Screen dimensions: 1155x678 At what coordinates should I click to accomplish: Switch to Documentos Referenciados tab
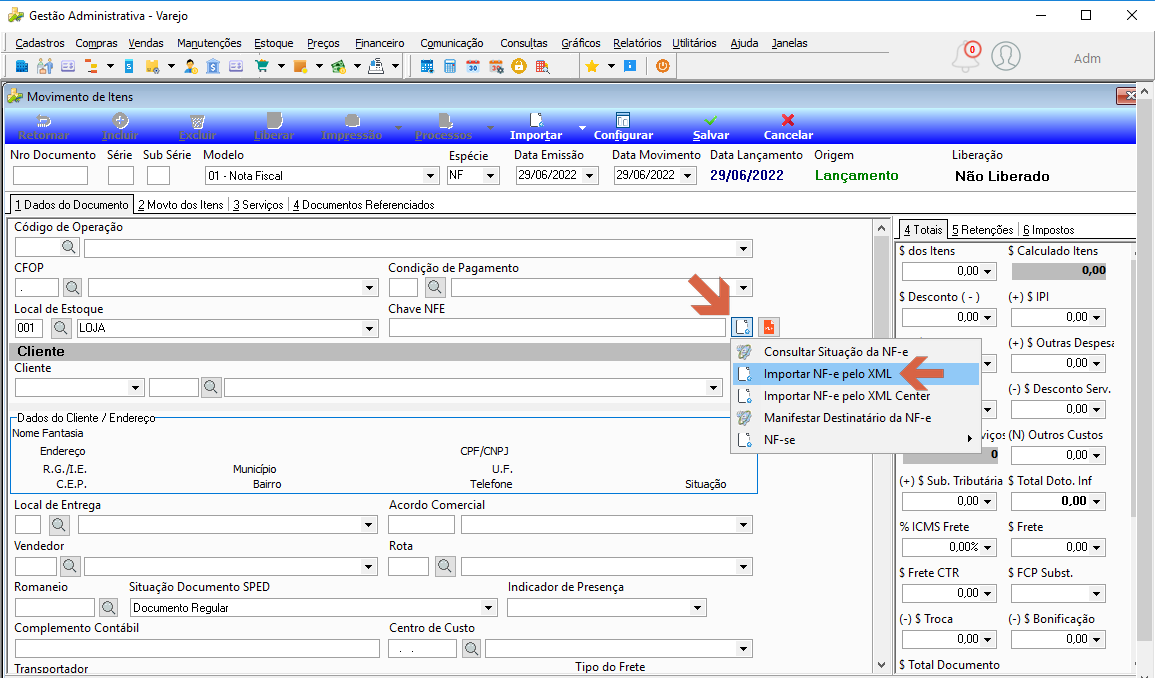coord(364,205)
